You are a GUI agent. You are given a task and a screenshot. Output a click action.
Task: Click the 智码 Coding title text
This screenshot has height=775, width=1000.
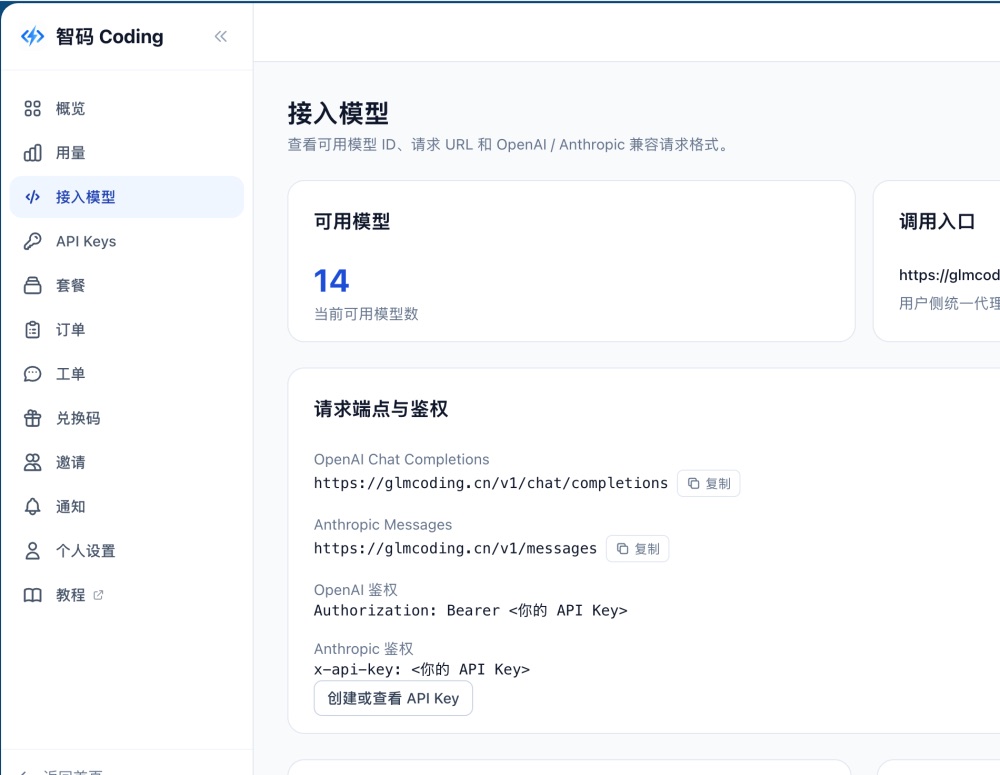(110, 36)
